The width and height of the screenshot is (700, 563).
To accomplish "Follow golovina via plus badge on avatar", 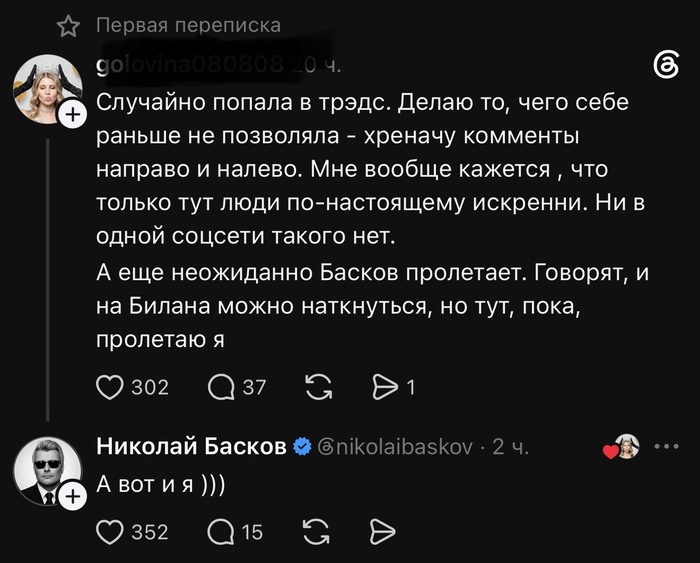I will pyautogui.click(x=73, y=115).
